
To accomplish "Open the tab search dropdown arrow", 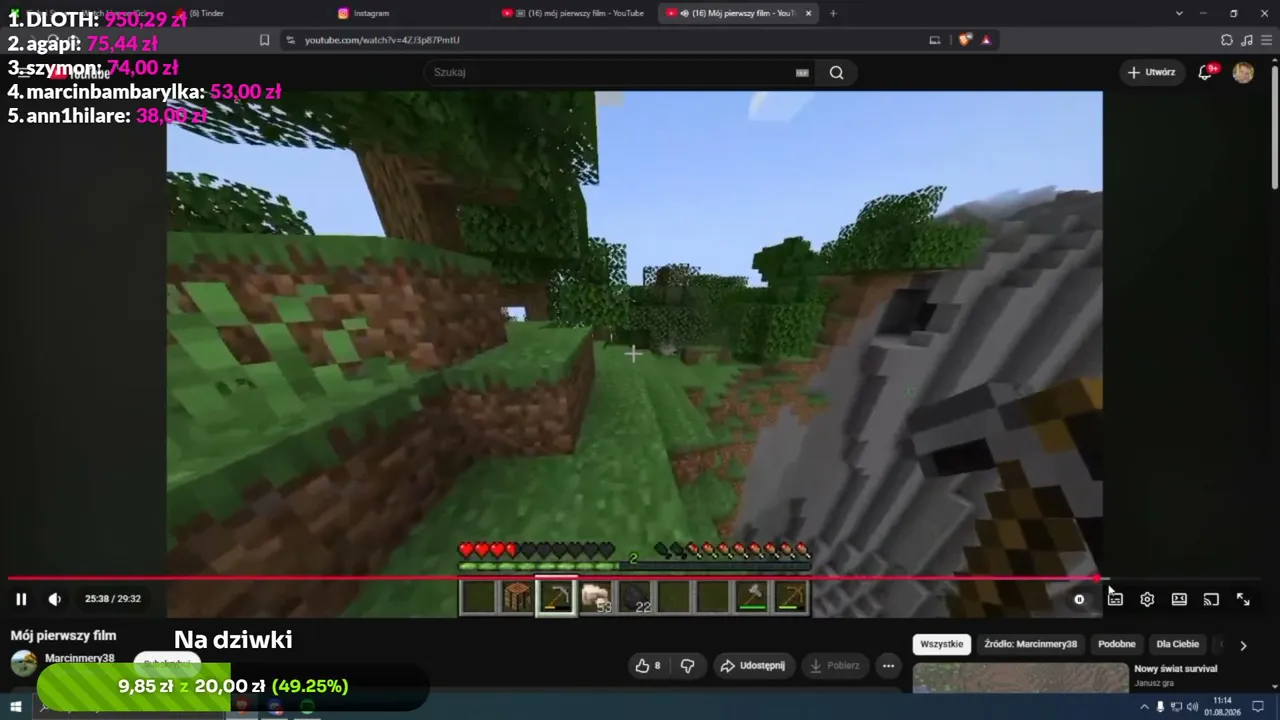I will [1179, 13].
